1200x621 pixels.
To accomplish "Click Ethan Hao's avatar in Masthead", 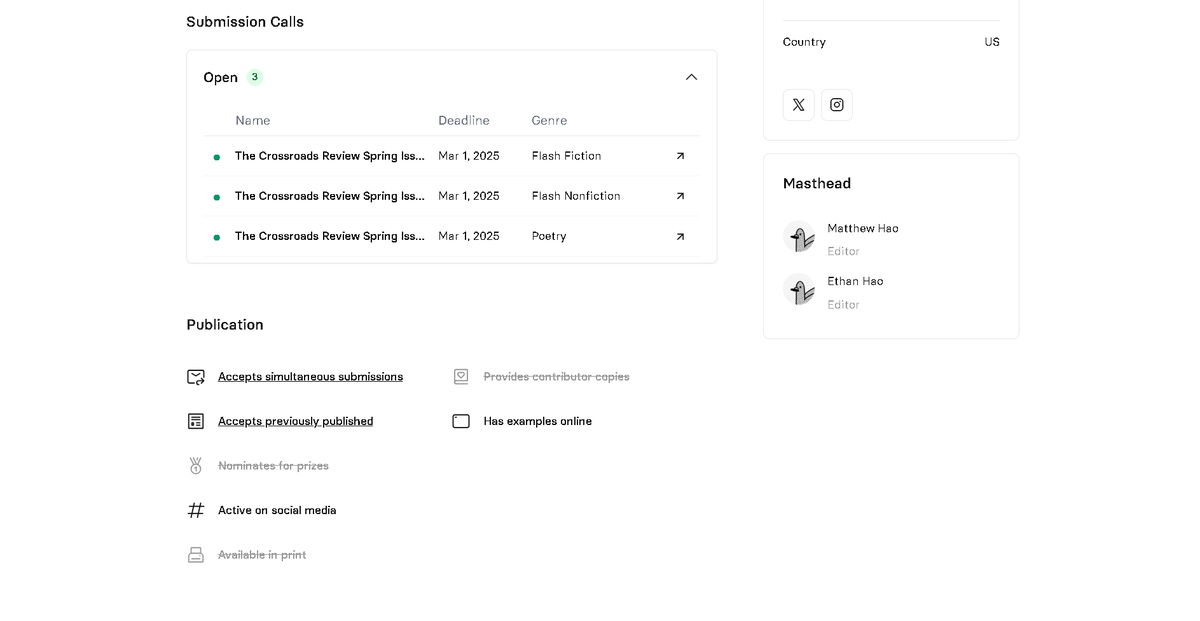I will click(x=799, y=290).
